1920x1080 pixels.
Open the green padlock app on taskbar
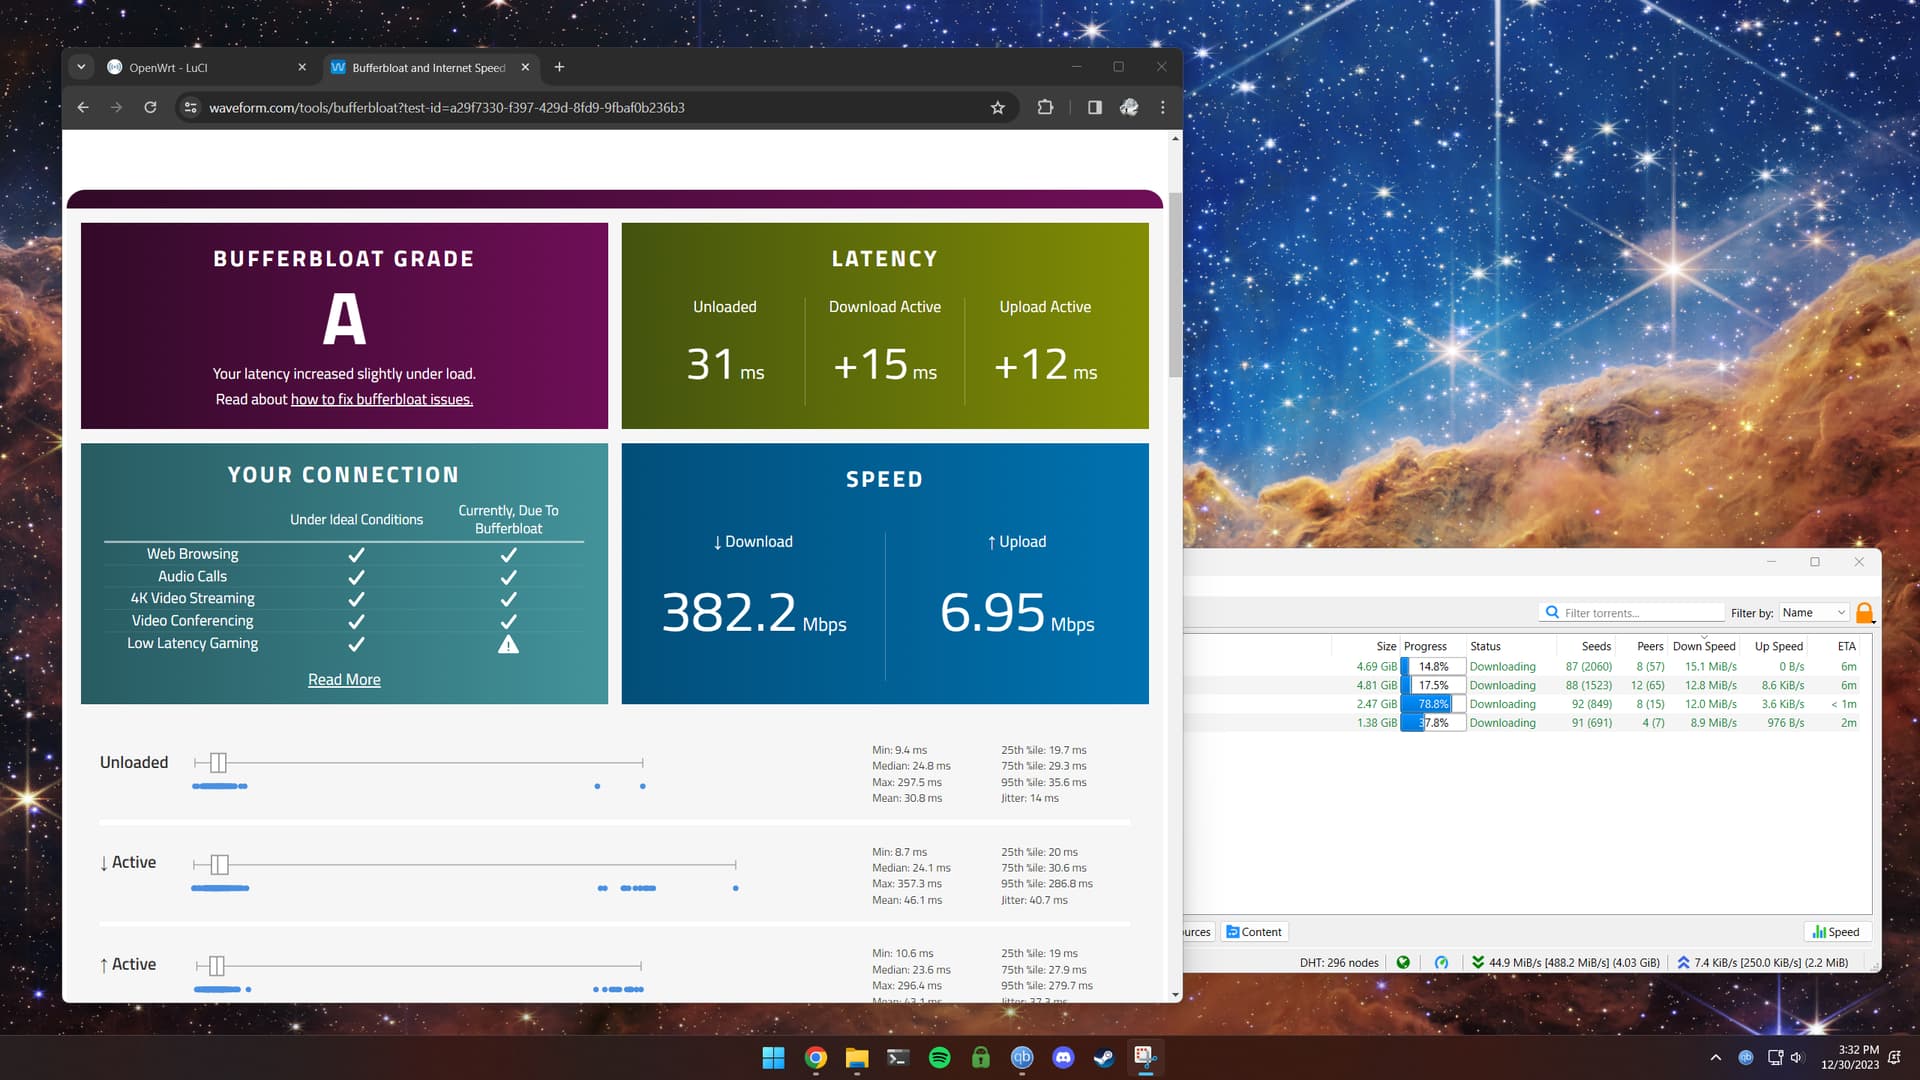[981, 1058]
